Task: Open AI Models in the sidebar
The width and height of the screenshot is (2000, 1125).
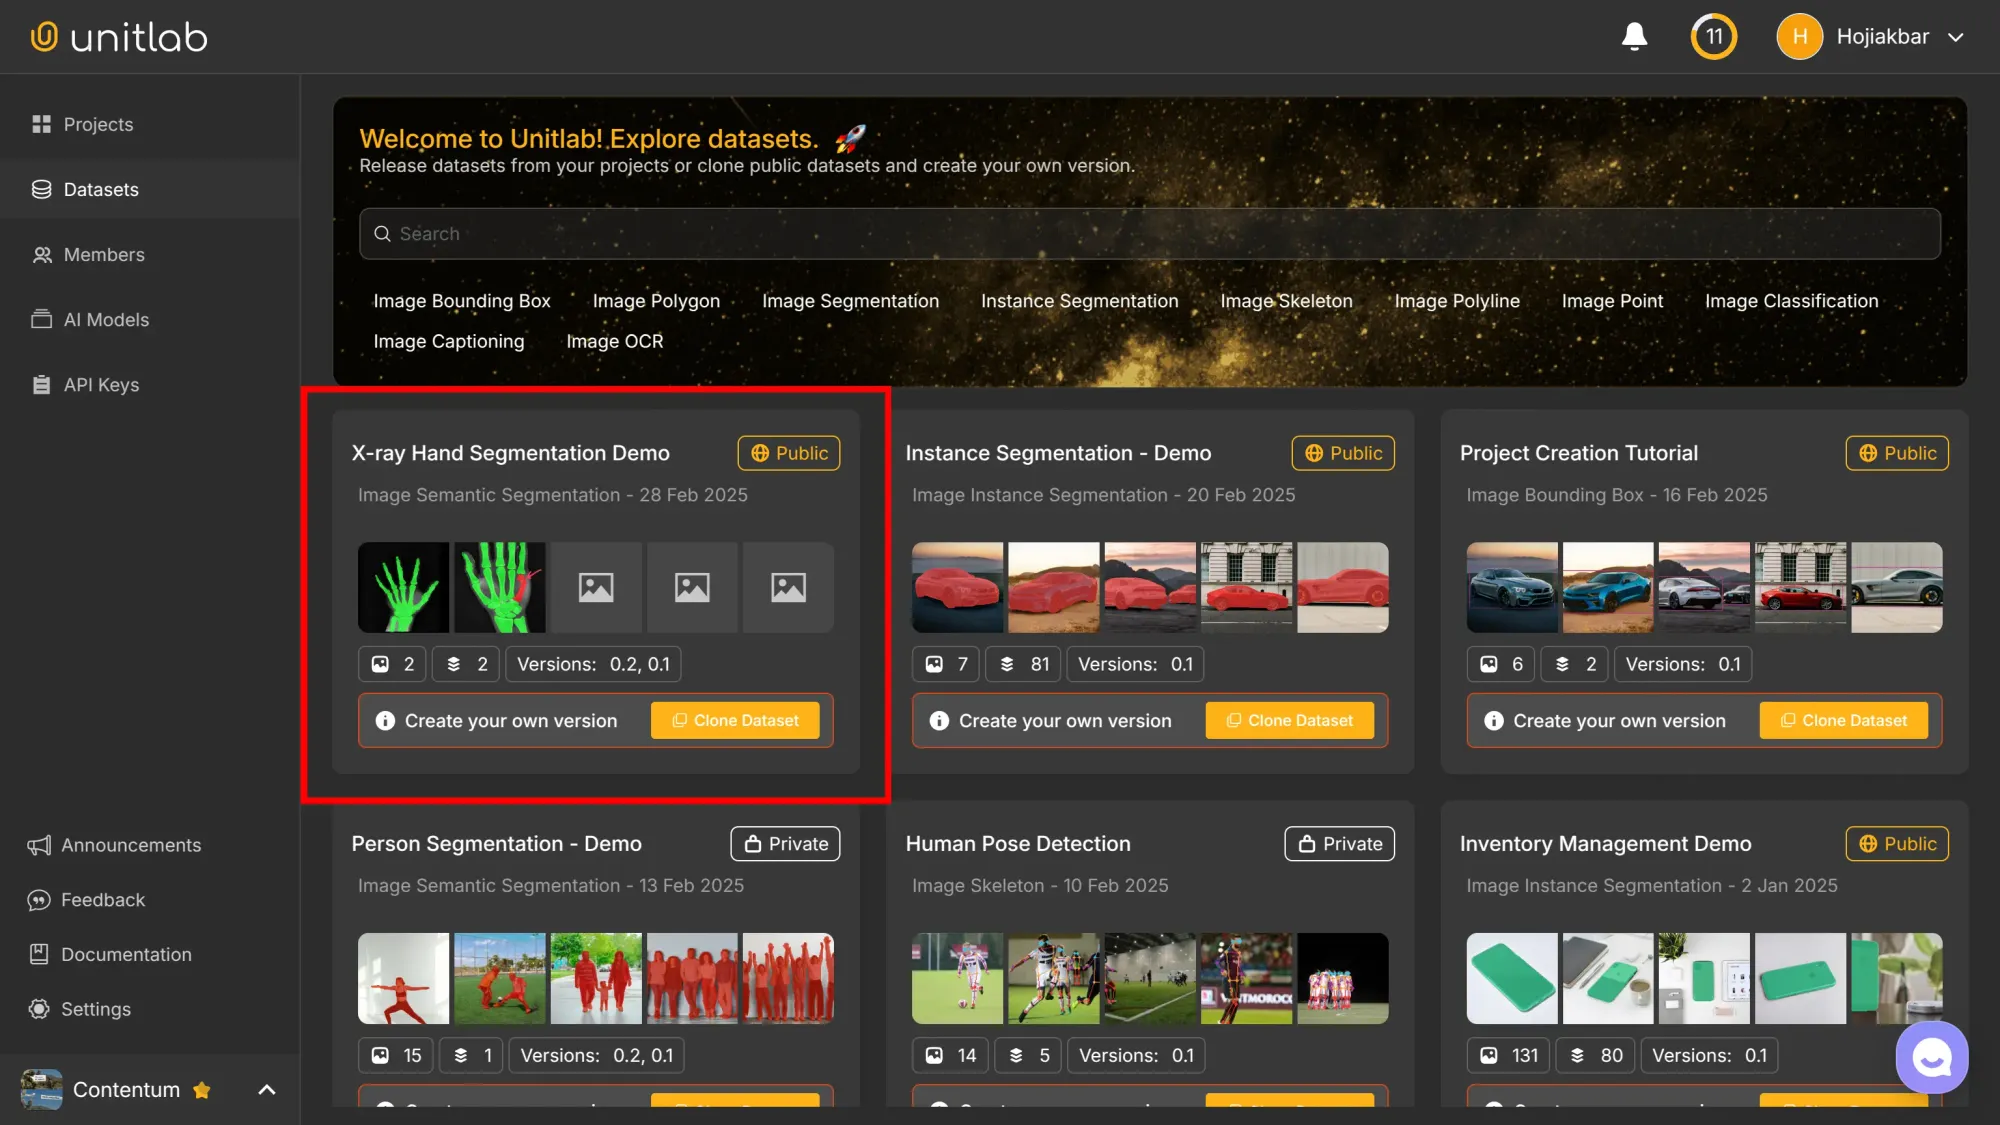Action: (x=105, y=320)
